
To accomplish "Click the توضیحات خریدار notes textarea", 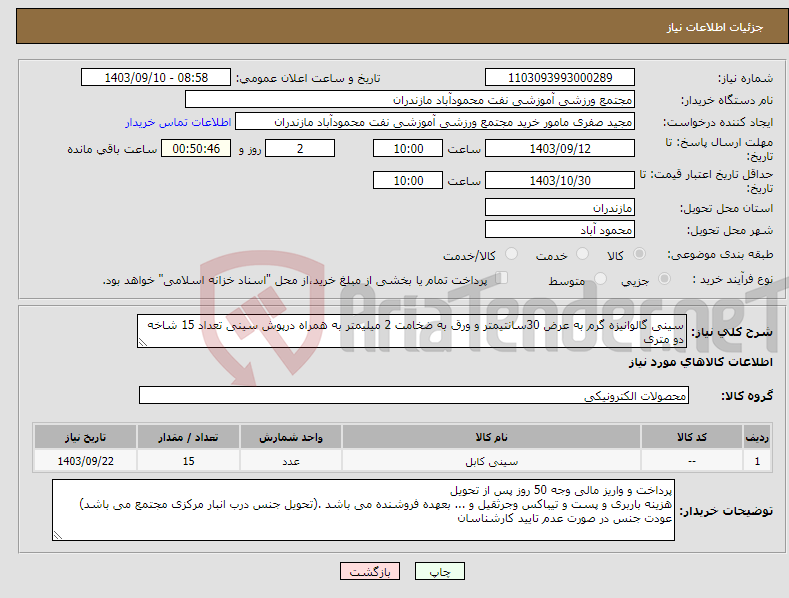I will tap(363, 510).
